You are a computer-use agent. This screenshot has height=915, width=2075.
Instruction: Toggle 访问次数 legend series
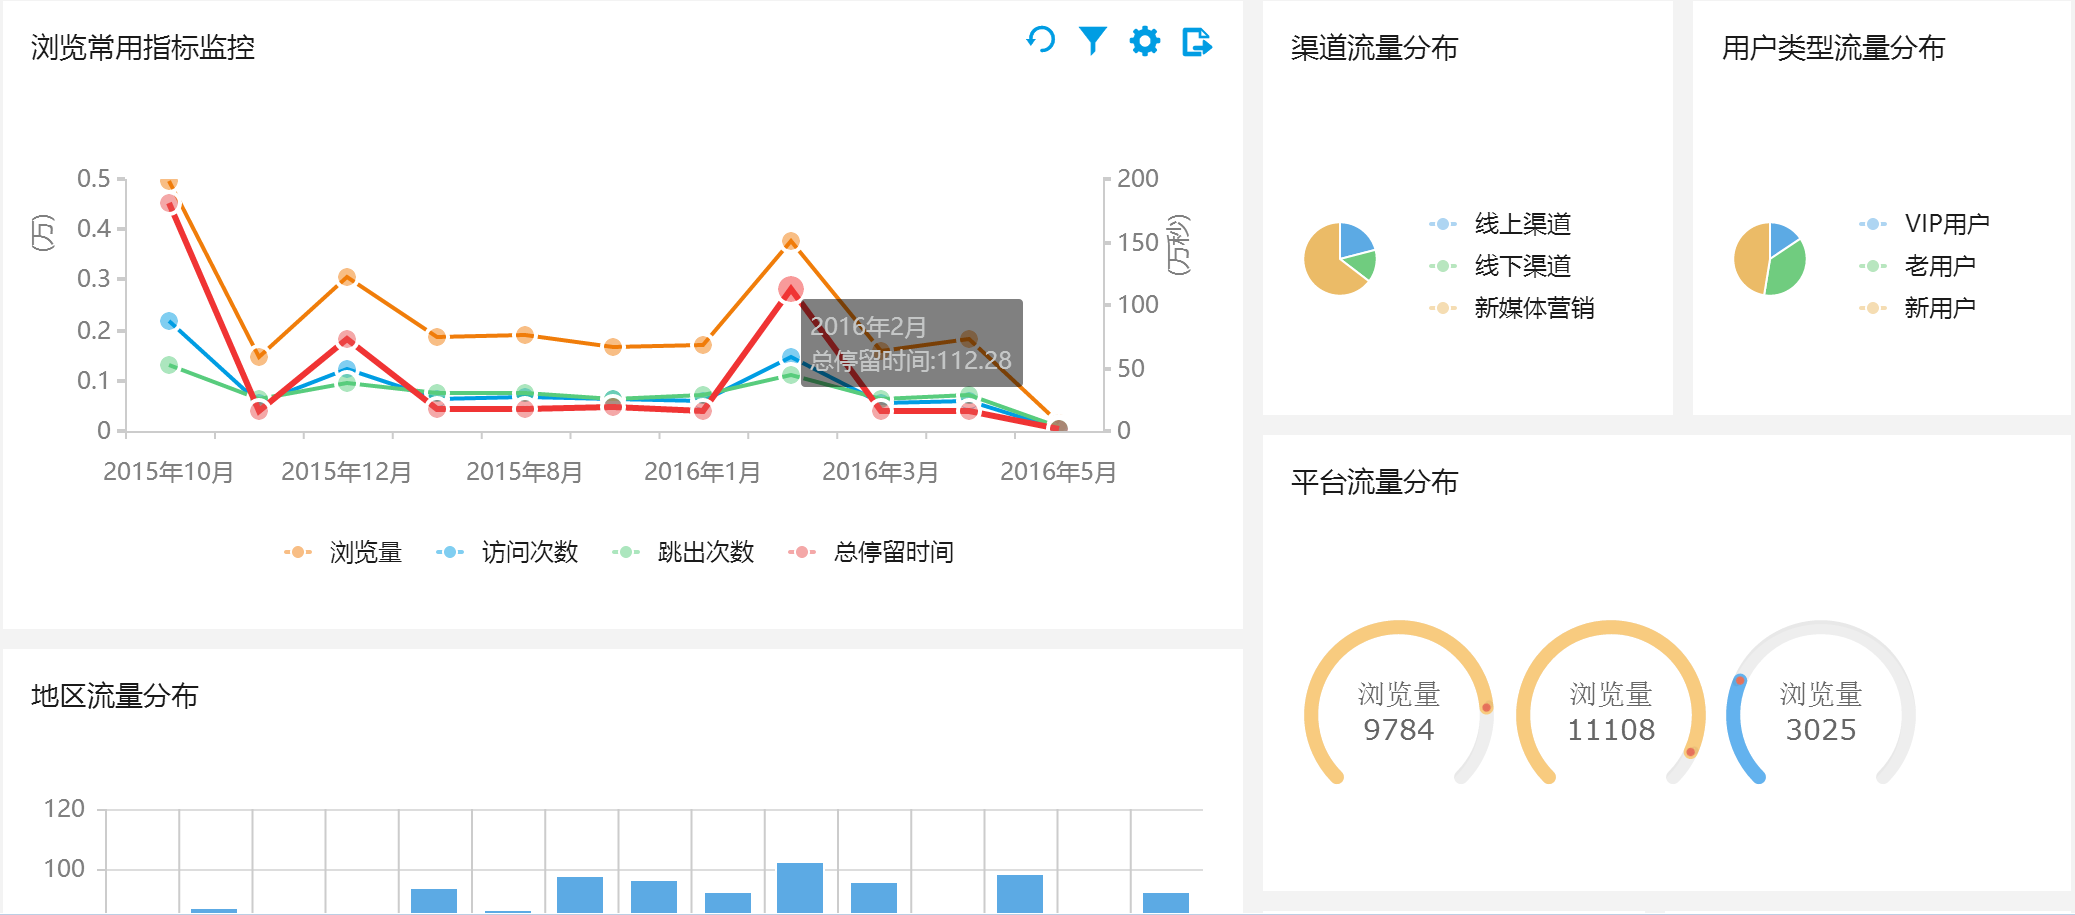pyautogui.click(x=507, y=552)
